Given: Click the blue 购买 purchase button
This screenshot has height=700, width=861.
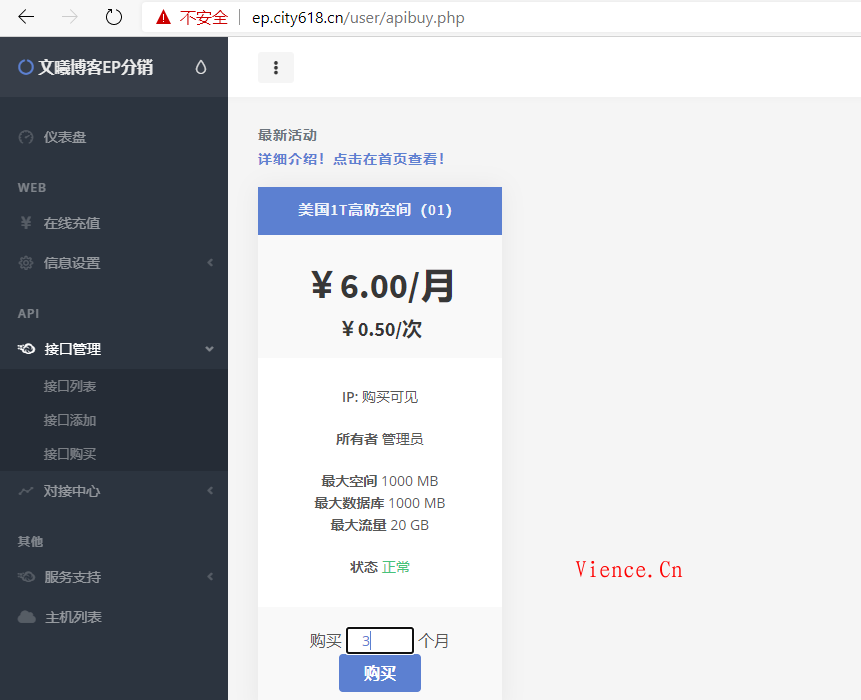Looking at the screenshot, I should click(379, 674).
